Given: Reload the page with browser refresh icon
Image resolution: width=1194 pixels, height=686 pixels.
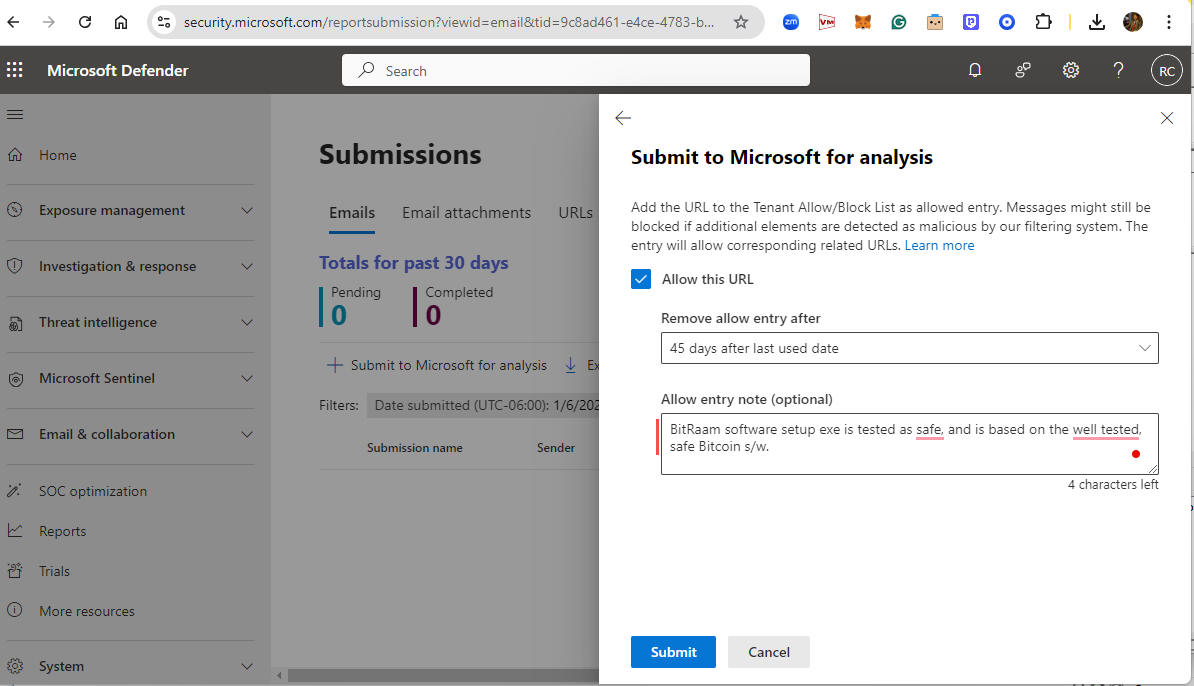Looking at the screenshot, I should 85,22.
